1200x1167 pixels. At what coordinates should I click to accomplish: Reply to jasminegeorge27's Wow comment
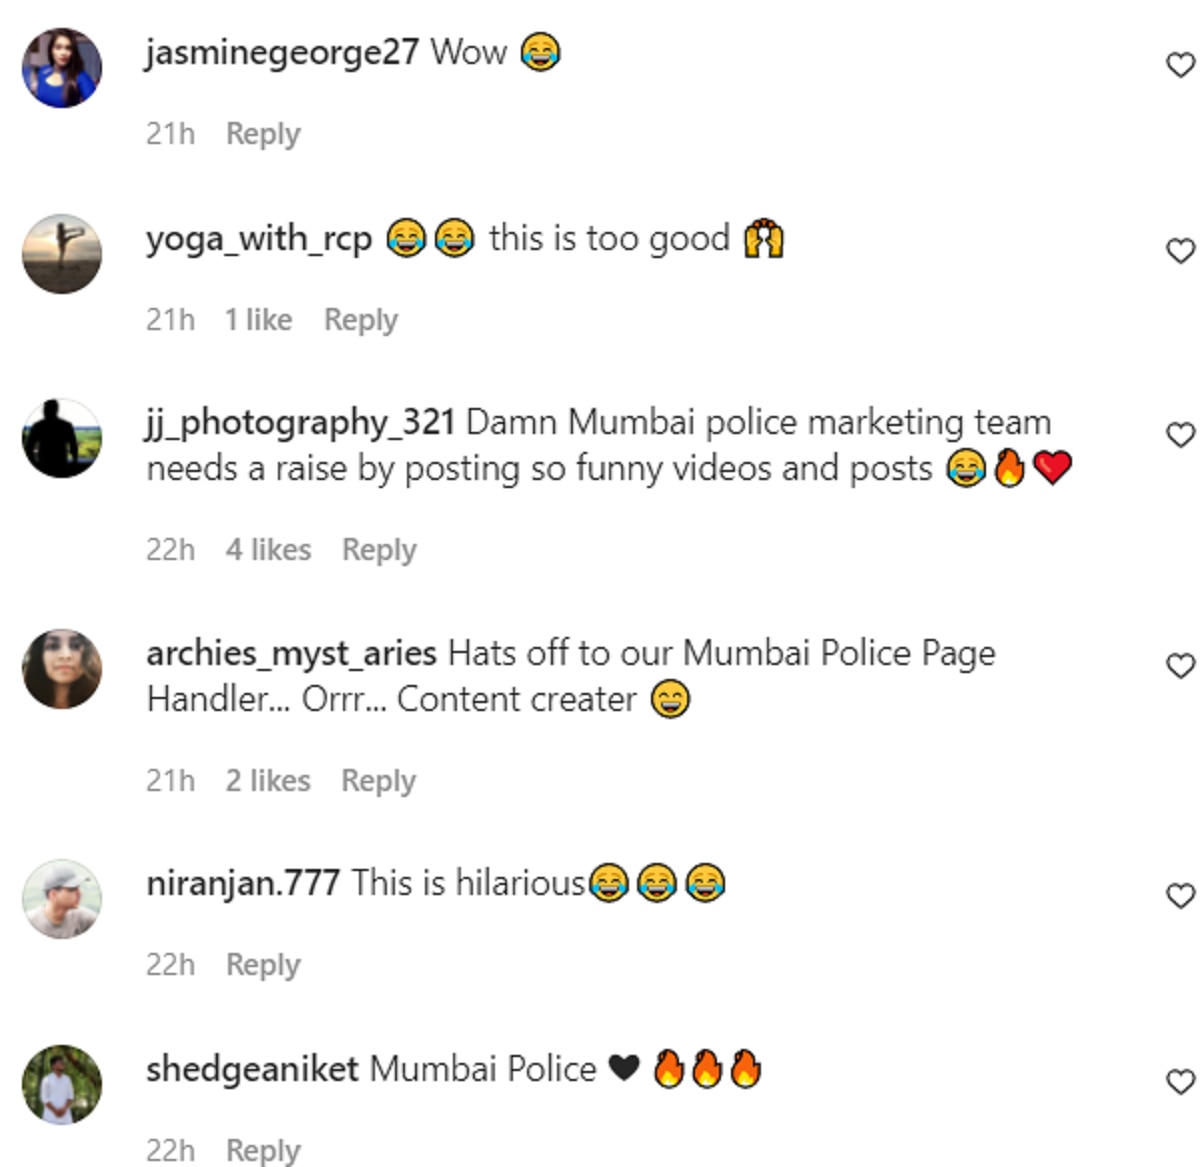pyautogui.click(x=263, y=134)
